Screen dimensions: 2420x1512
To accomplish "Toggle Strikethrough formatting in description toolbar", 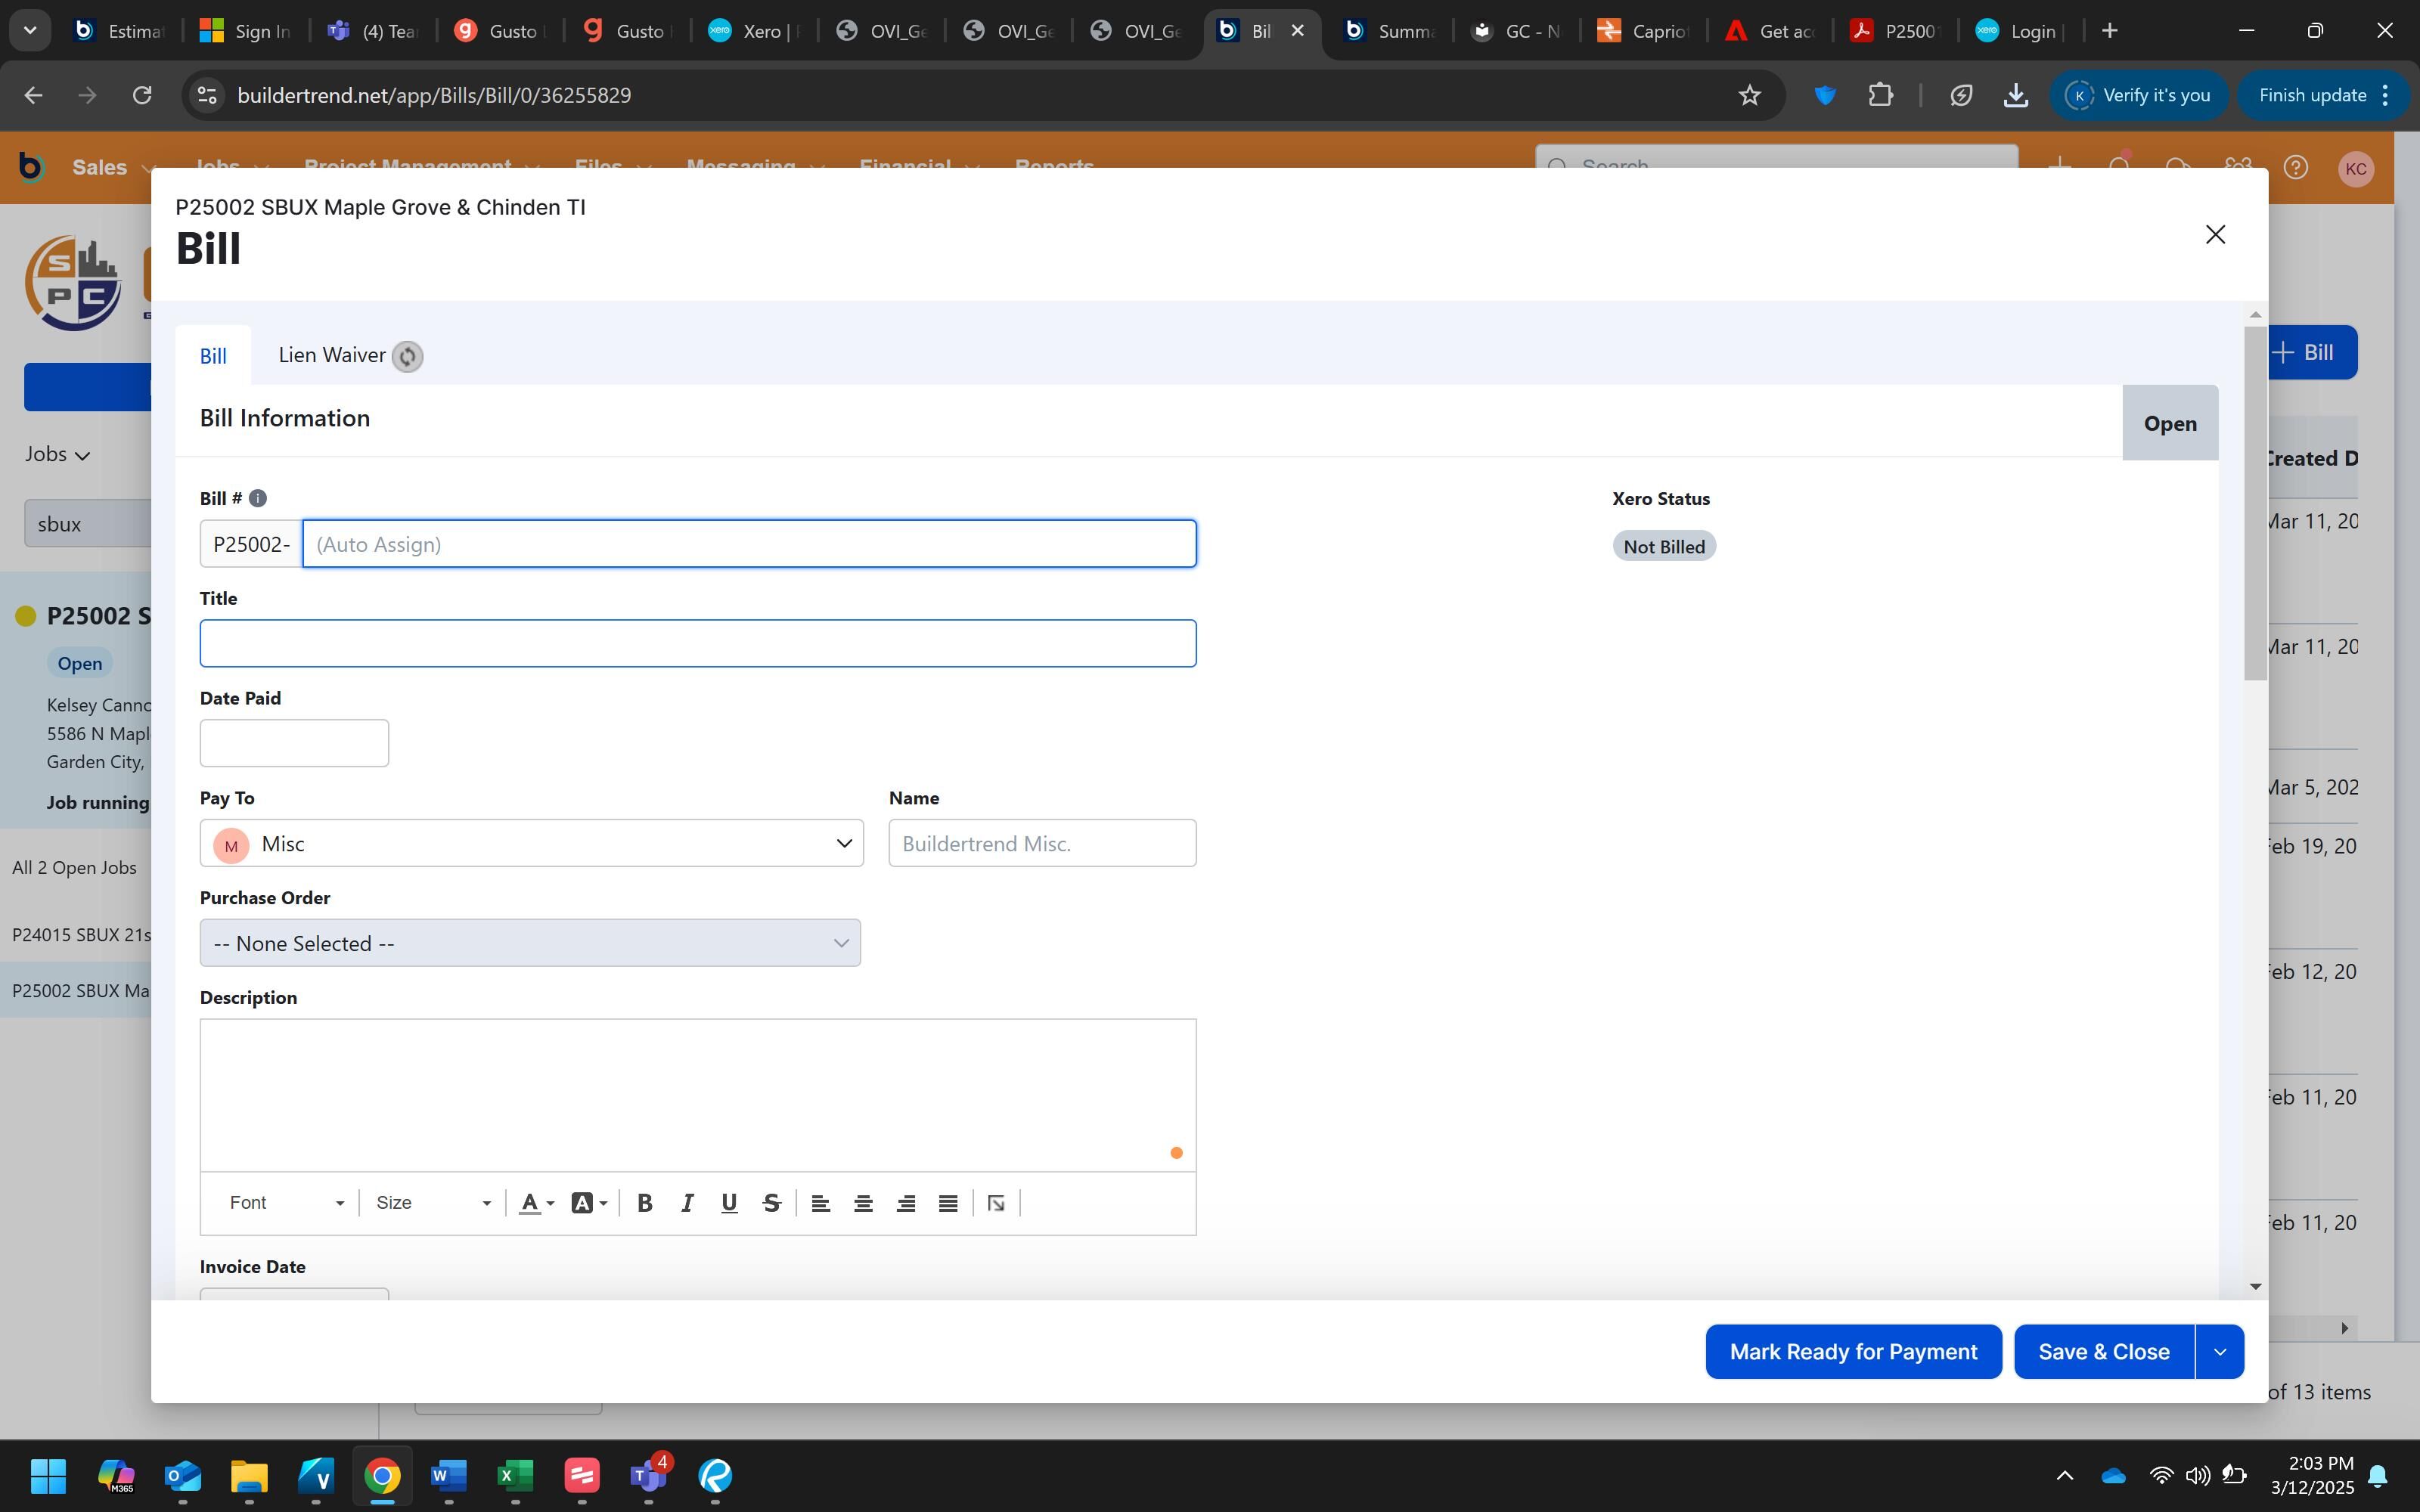I will (x=771, y=1203).
